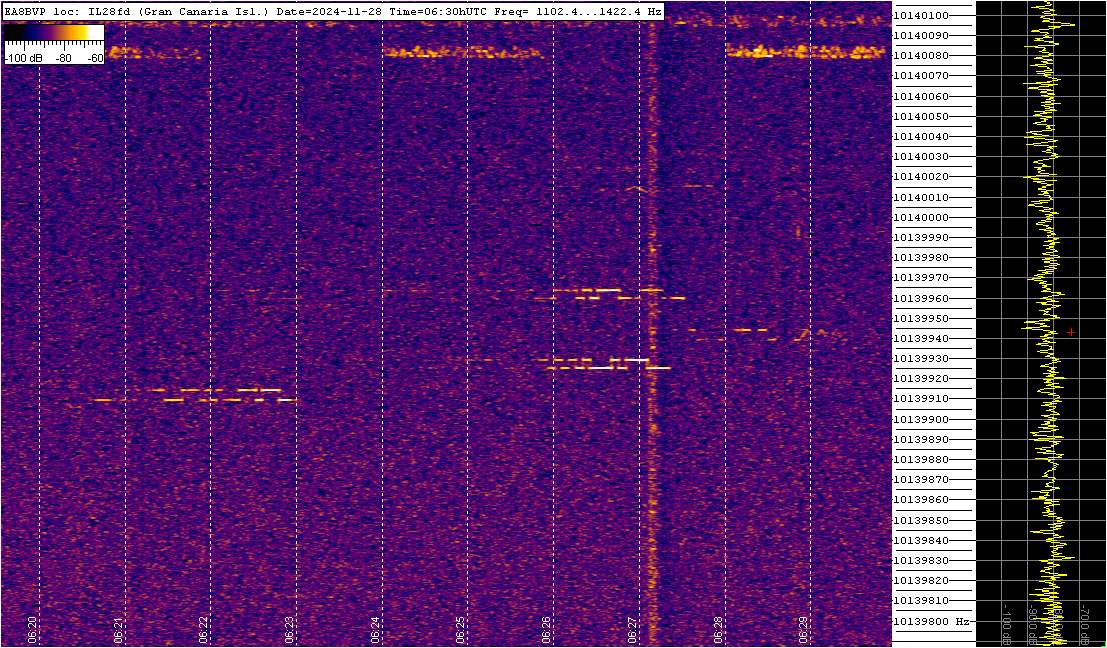Click the 10139830 frequency label
Image resolution: width=1107 pixels, height=648 pixels.
tap(921, 560)
